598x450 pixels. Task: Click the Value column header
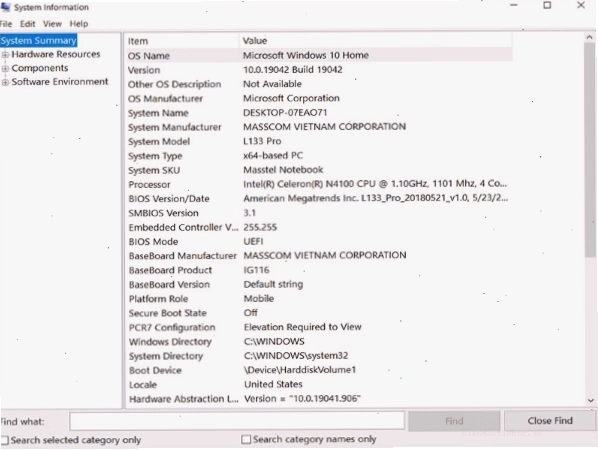(376, 41)
